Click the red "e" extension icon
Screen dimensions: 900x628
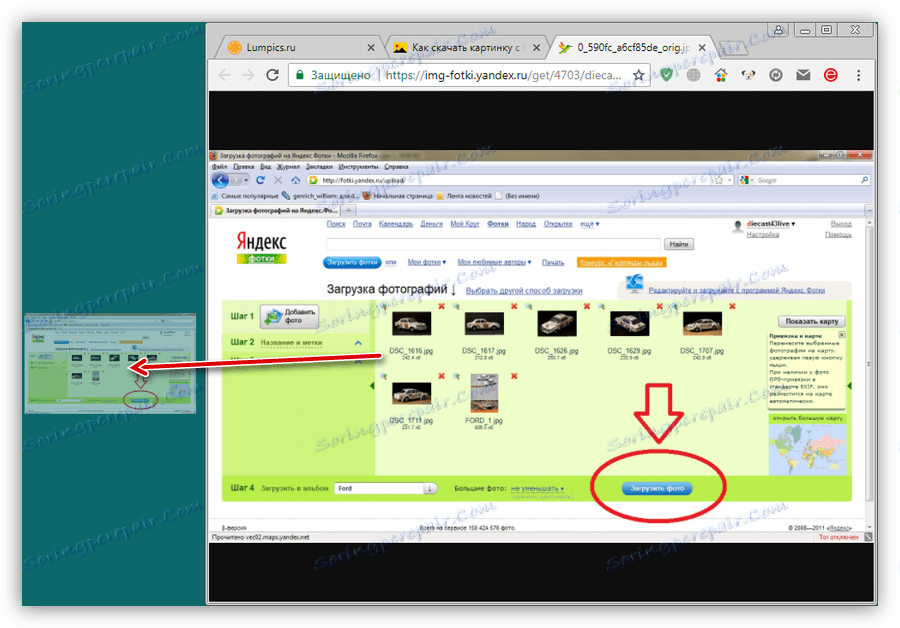point(829,75)
